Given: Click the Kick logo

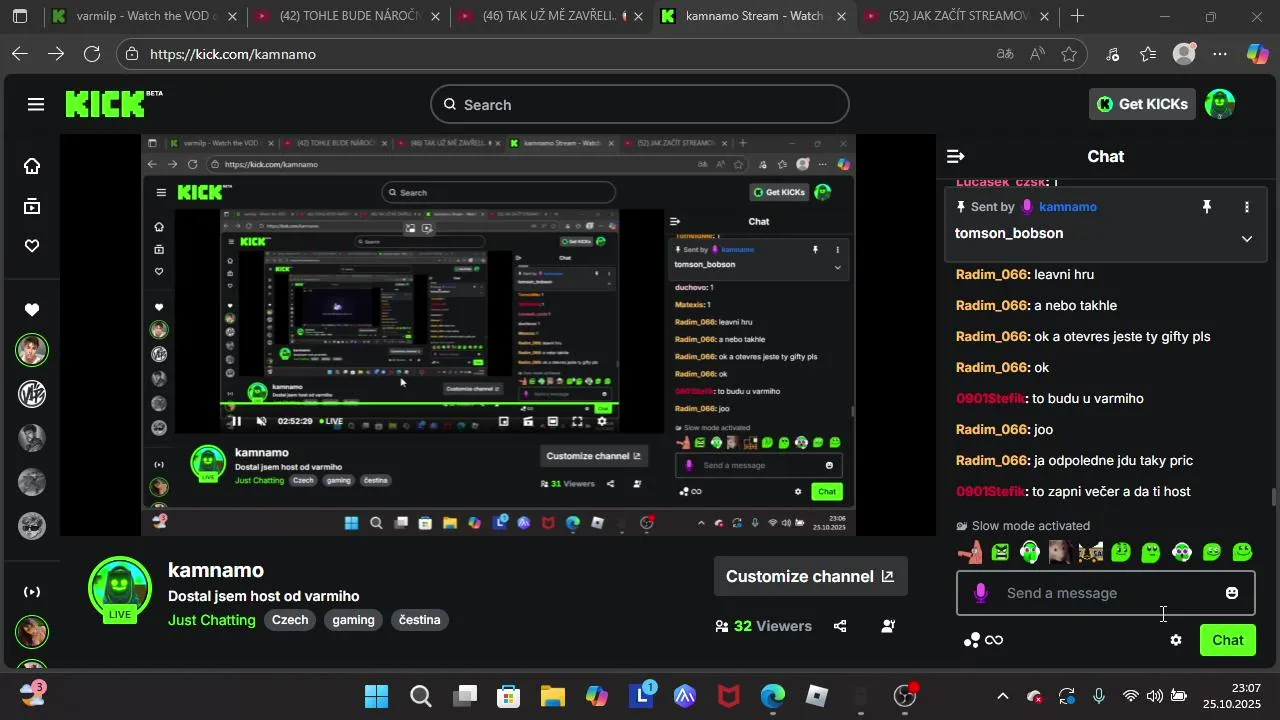Looking at the screenshot, I should [x=106, y=104].
